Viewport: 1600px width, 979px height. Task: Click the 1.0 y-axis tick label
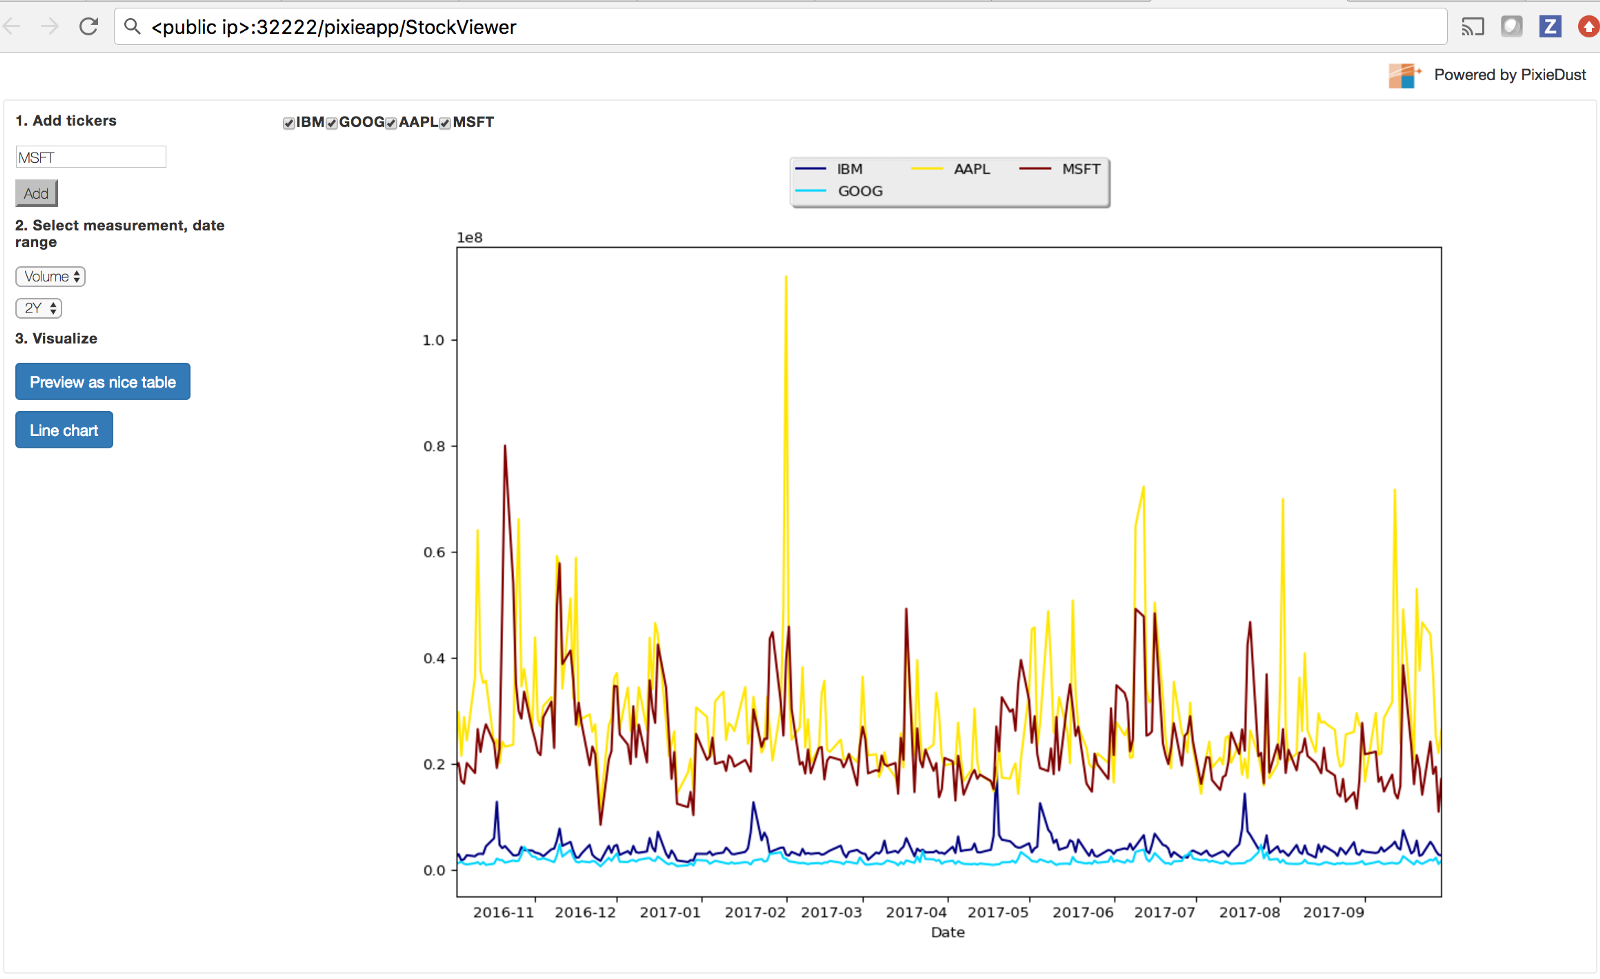[434, 340]
